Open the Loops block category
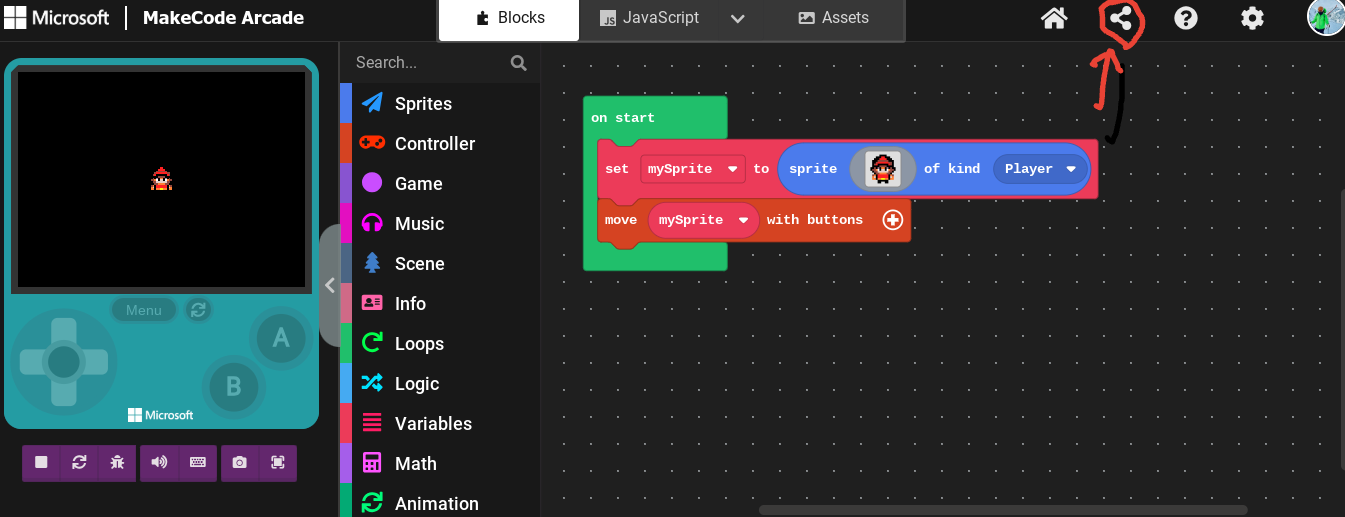The image size is (1345, 517). point(440,344)
